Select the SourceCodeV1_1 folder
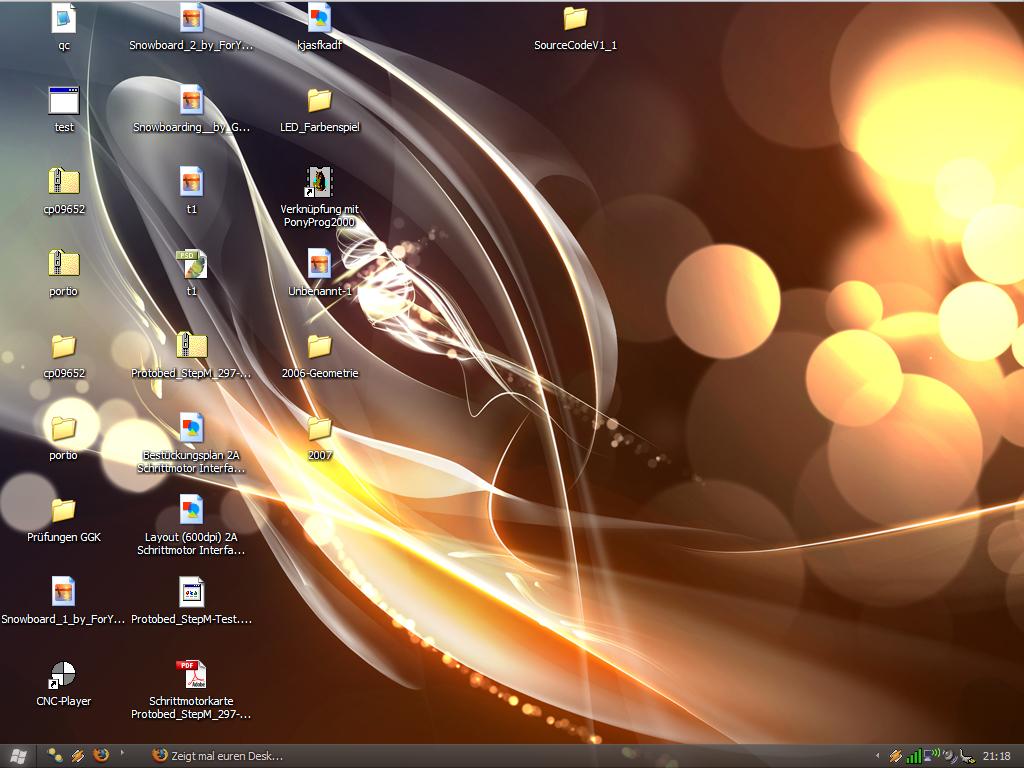 point(575,19)
